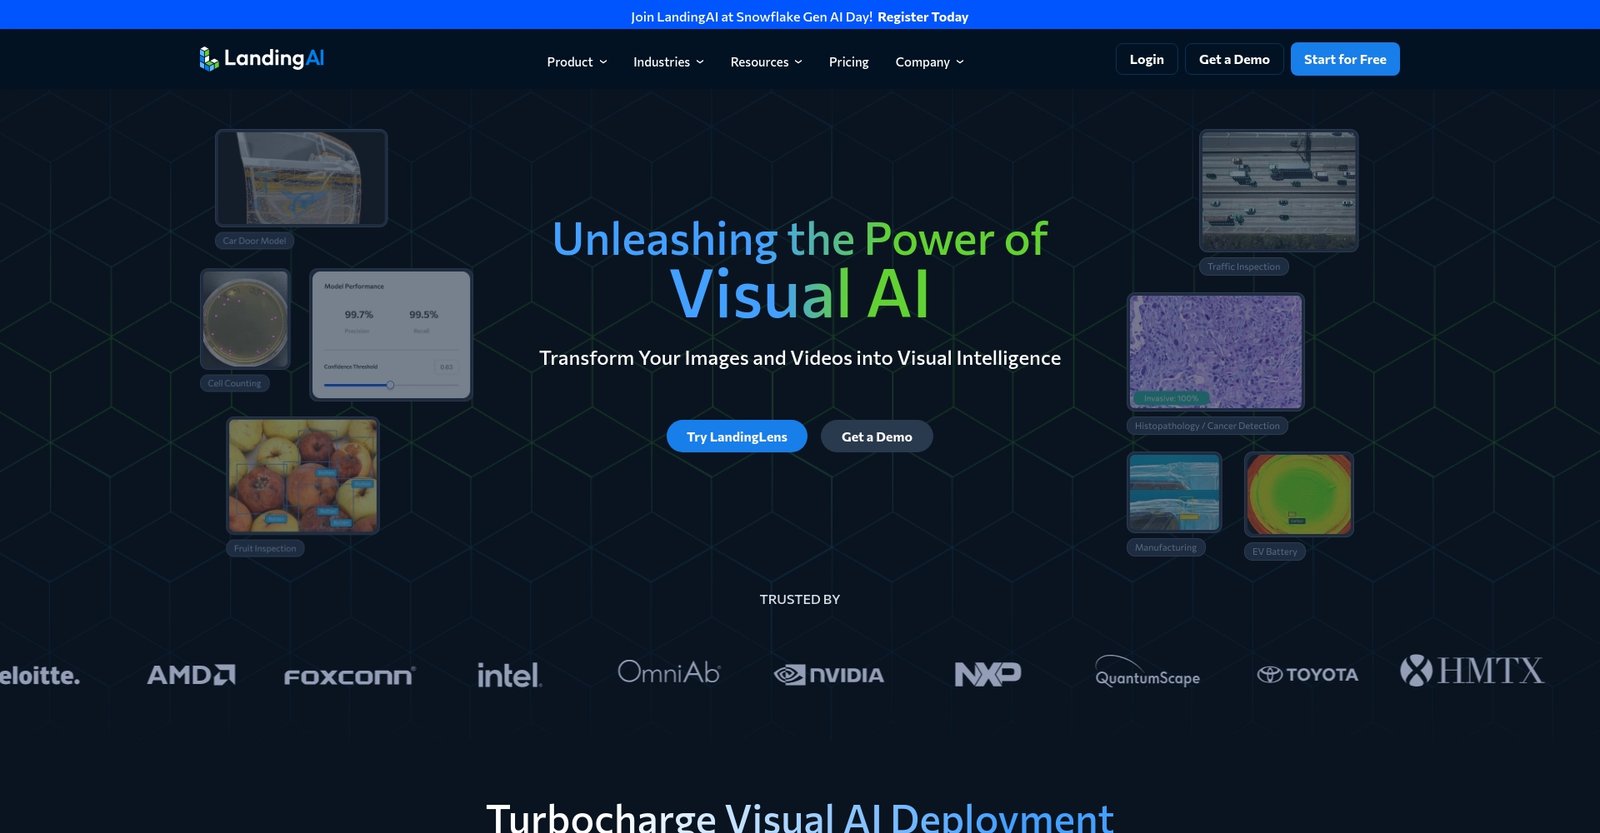Go to the Pricing page
1600x833 pixels.
point(848,62)
